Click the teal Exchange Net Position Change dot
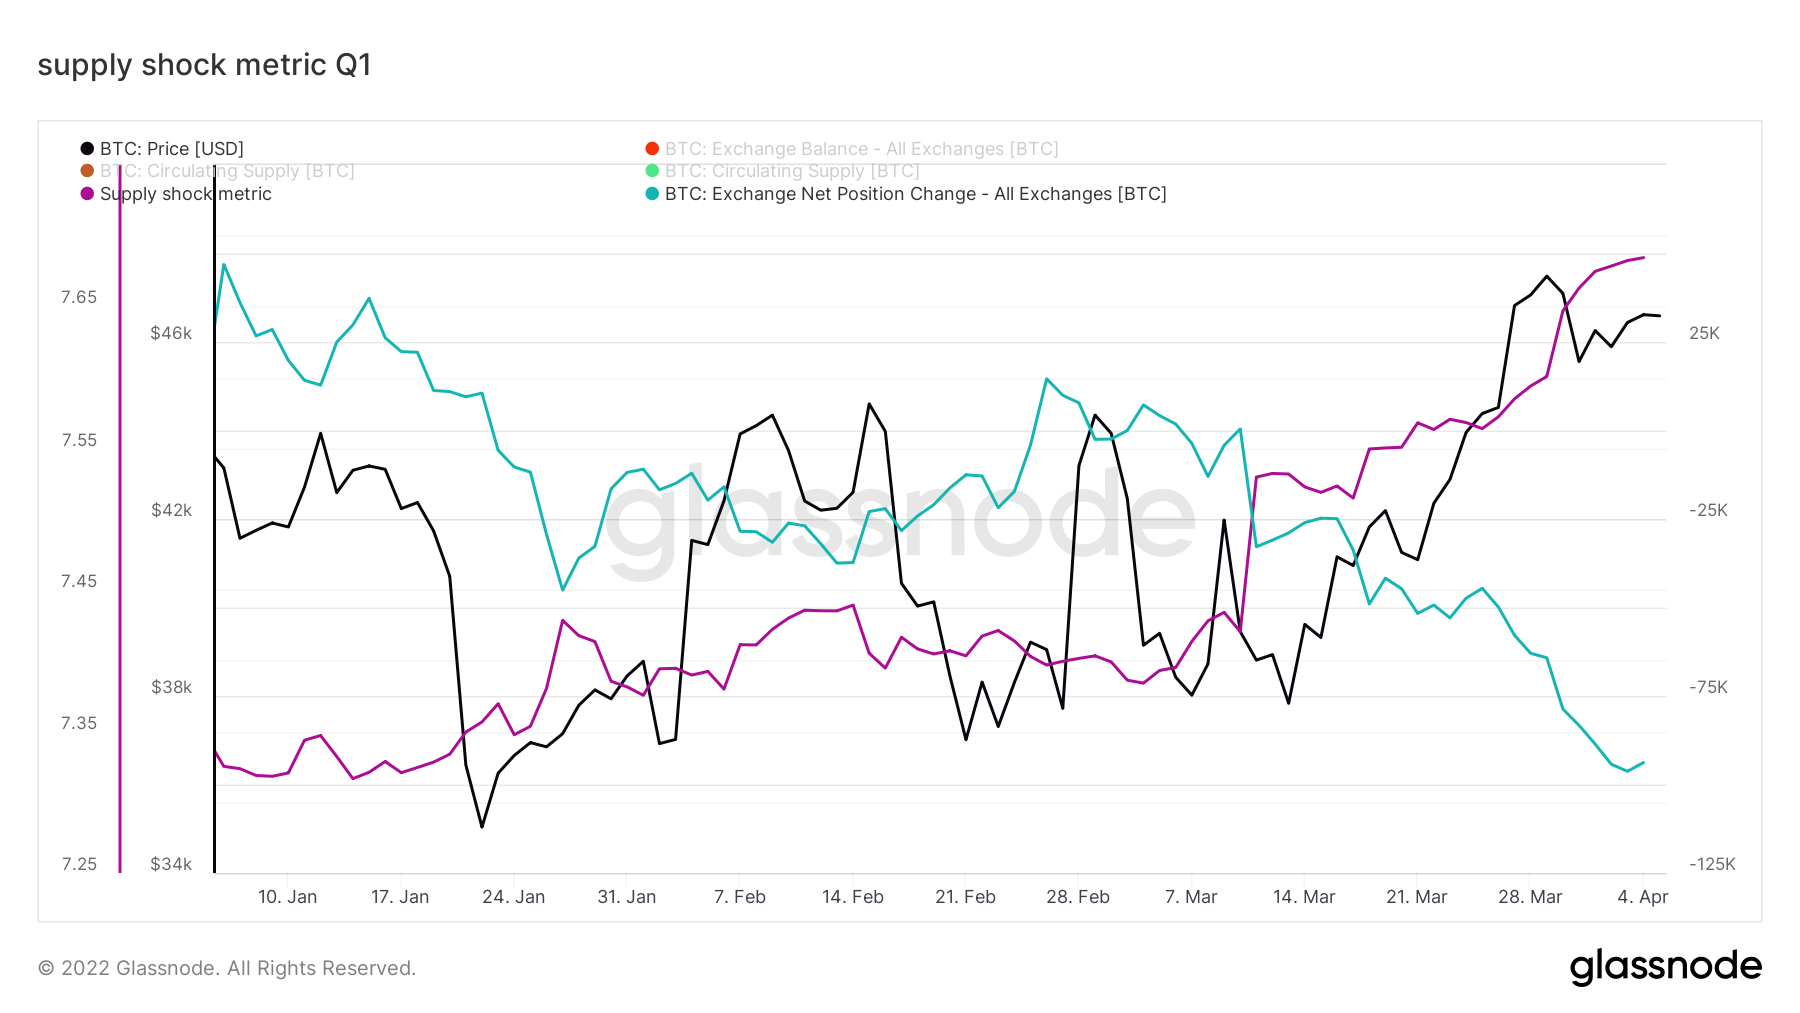This screenshot has width=1800, height=1013. (652, 194)
